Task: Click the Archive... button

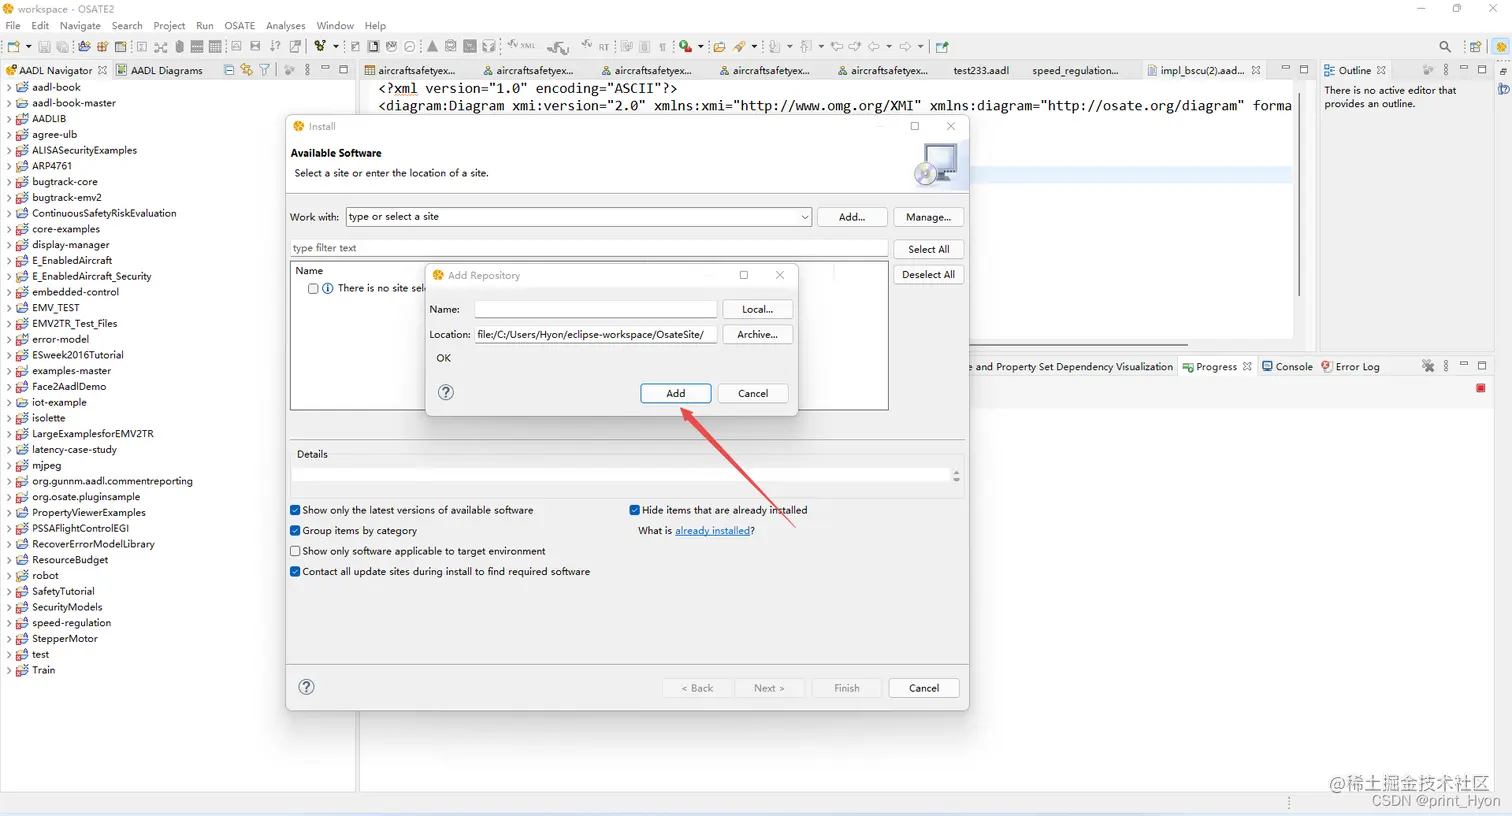Action: pos(757,334)
